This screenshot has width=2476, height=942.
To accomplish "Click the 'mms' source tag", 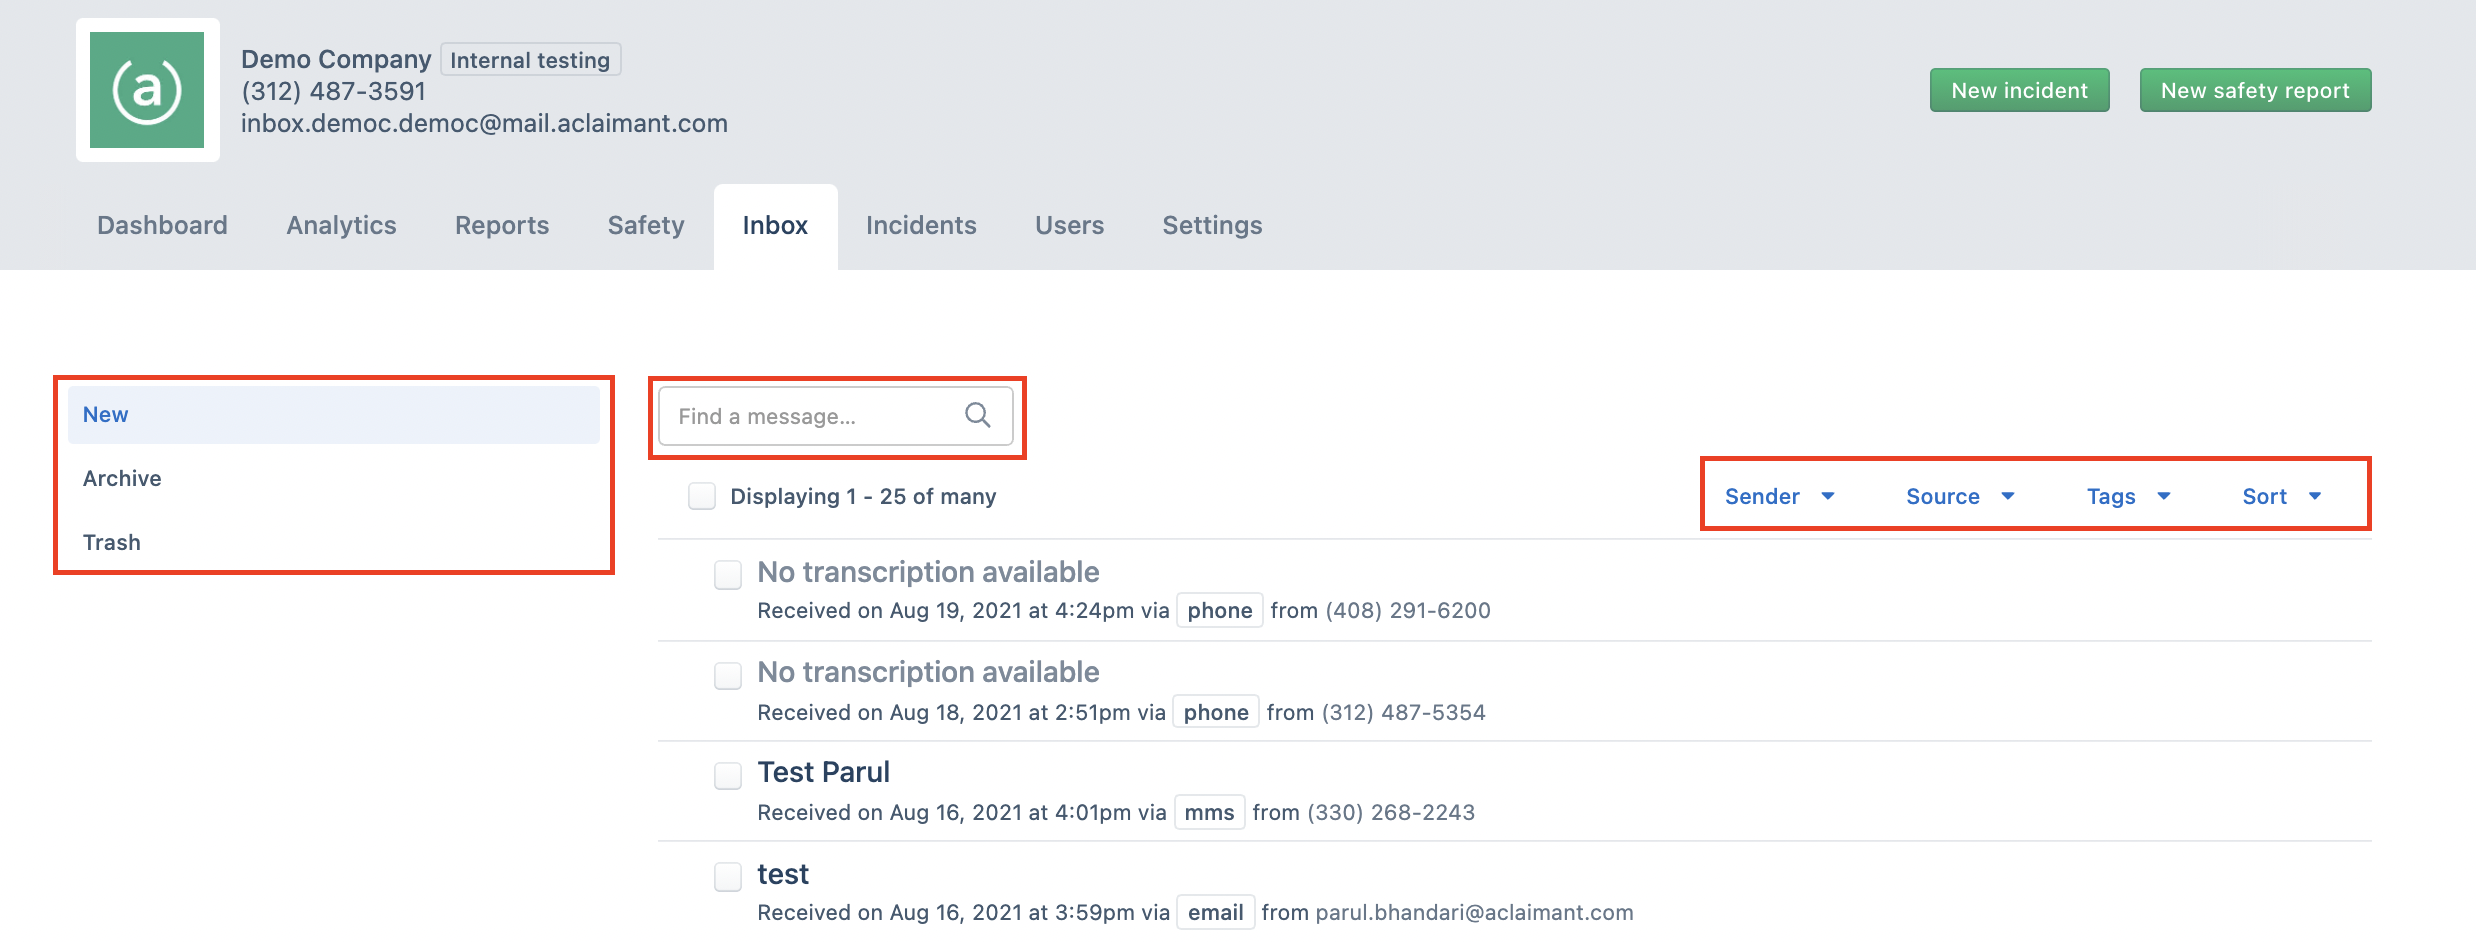I will tap(1209, 812).
